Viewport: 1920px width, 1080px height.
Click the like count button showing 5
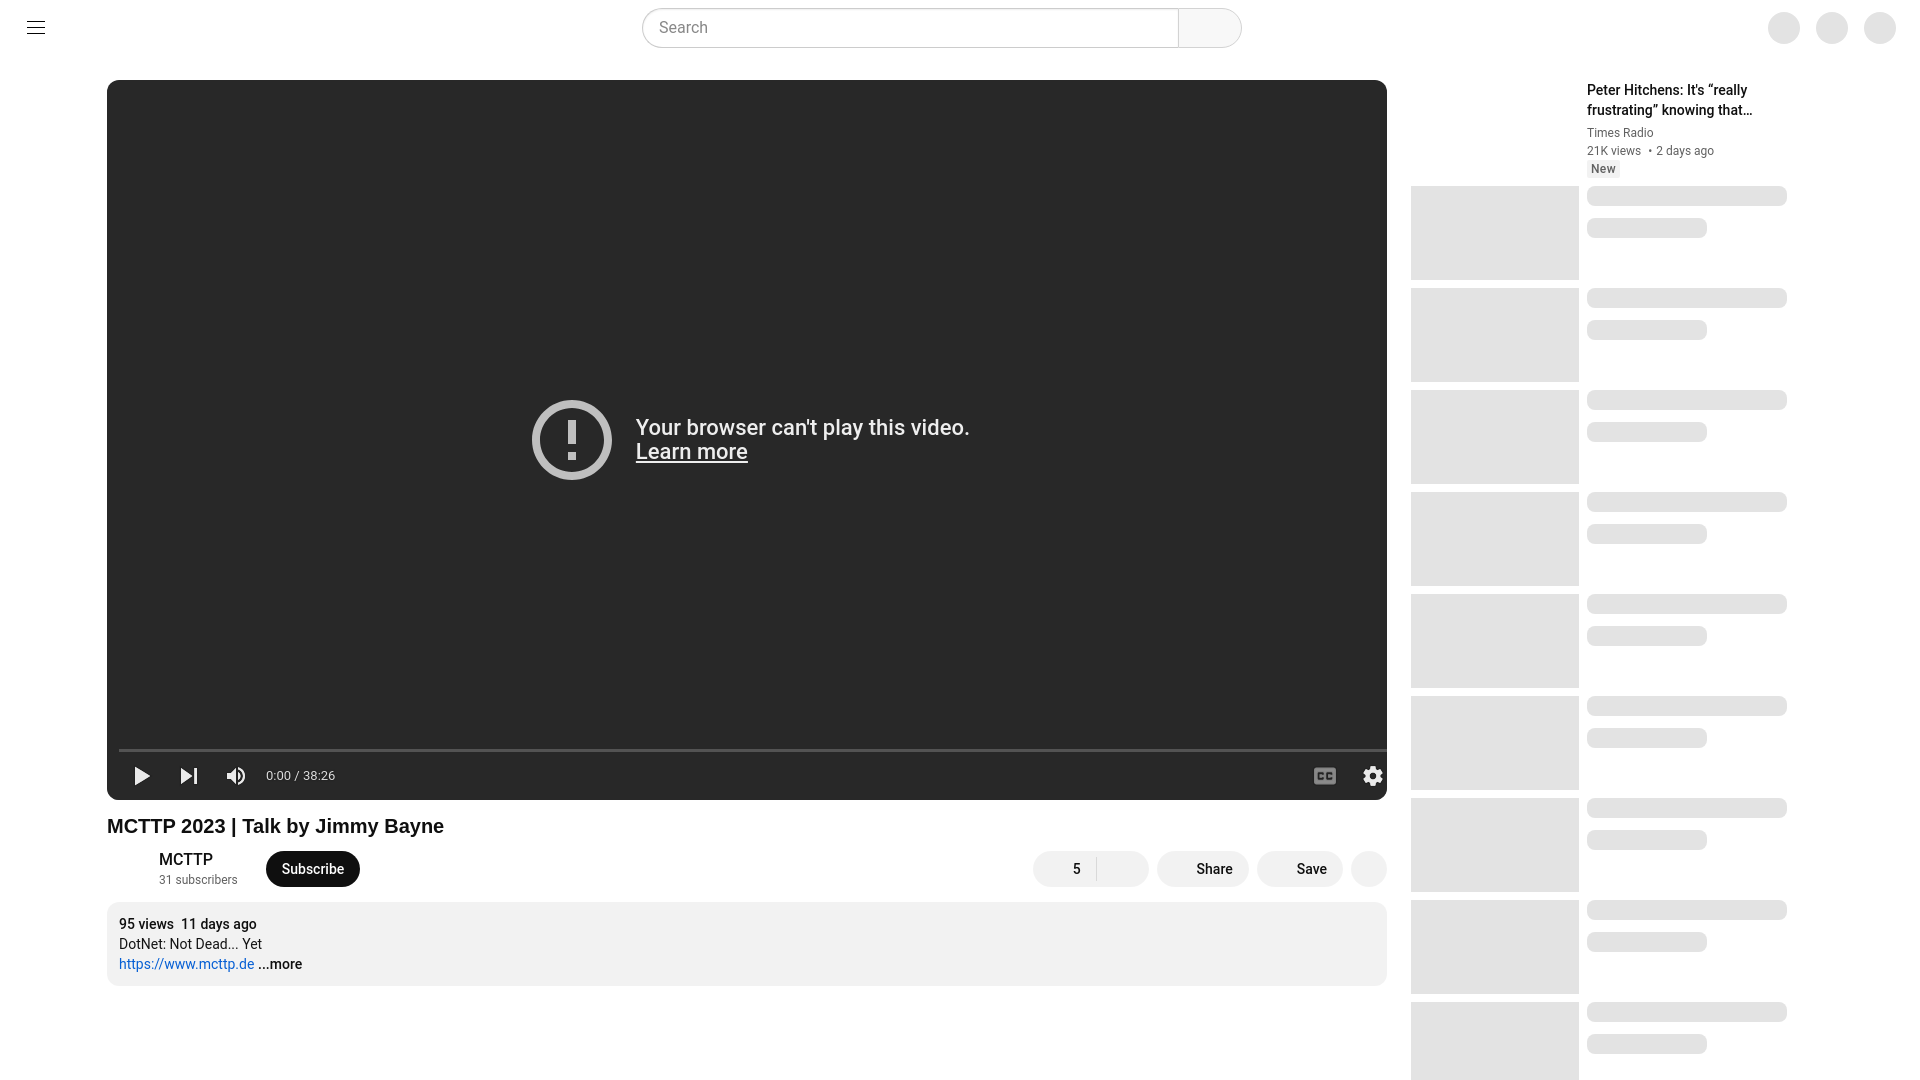(x=1065, y=868)
